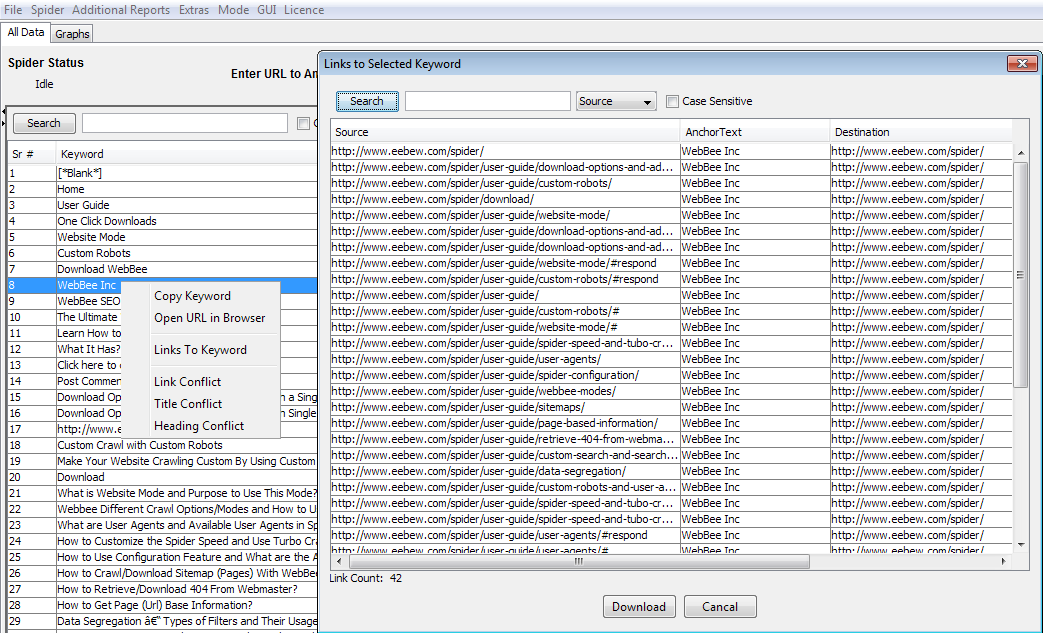Select the Website Mode keyword row
Viewport: 1043px width, 633px height.
[x=162, y=237]
